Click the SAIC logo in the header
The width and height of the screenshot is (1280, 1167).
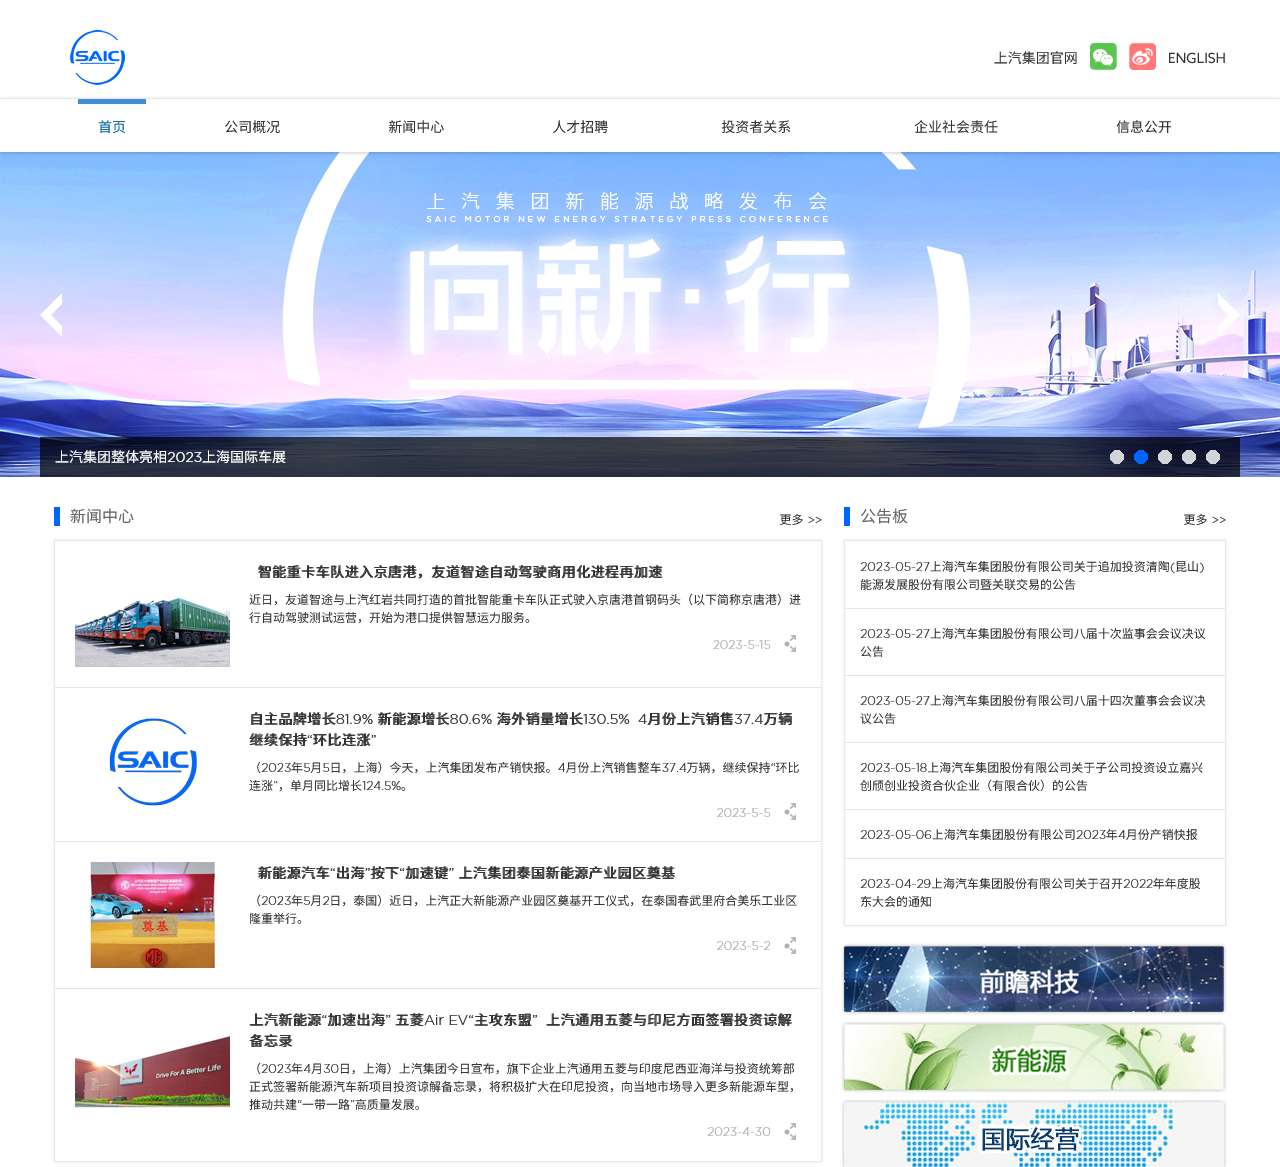click(x=98, y=57)
